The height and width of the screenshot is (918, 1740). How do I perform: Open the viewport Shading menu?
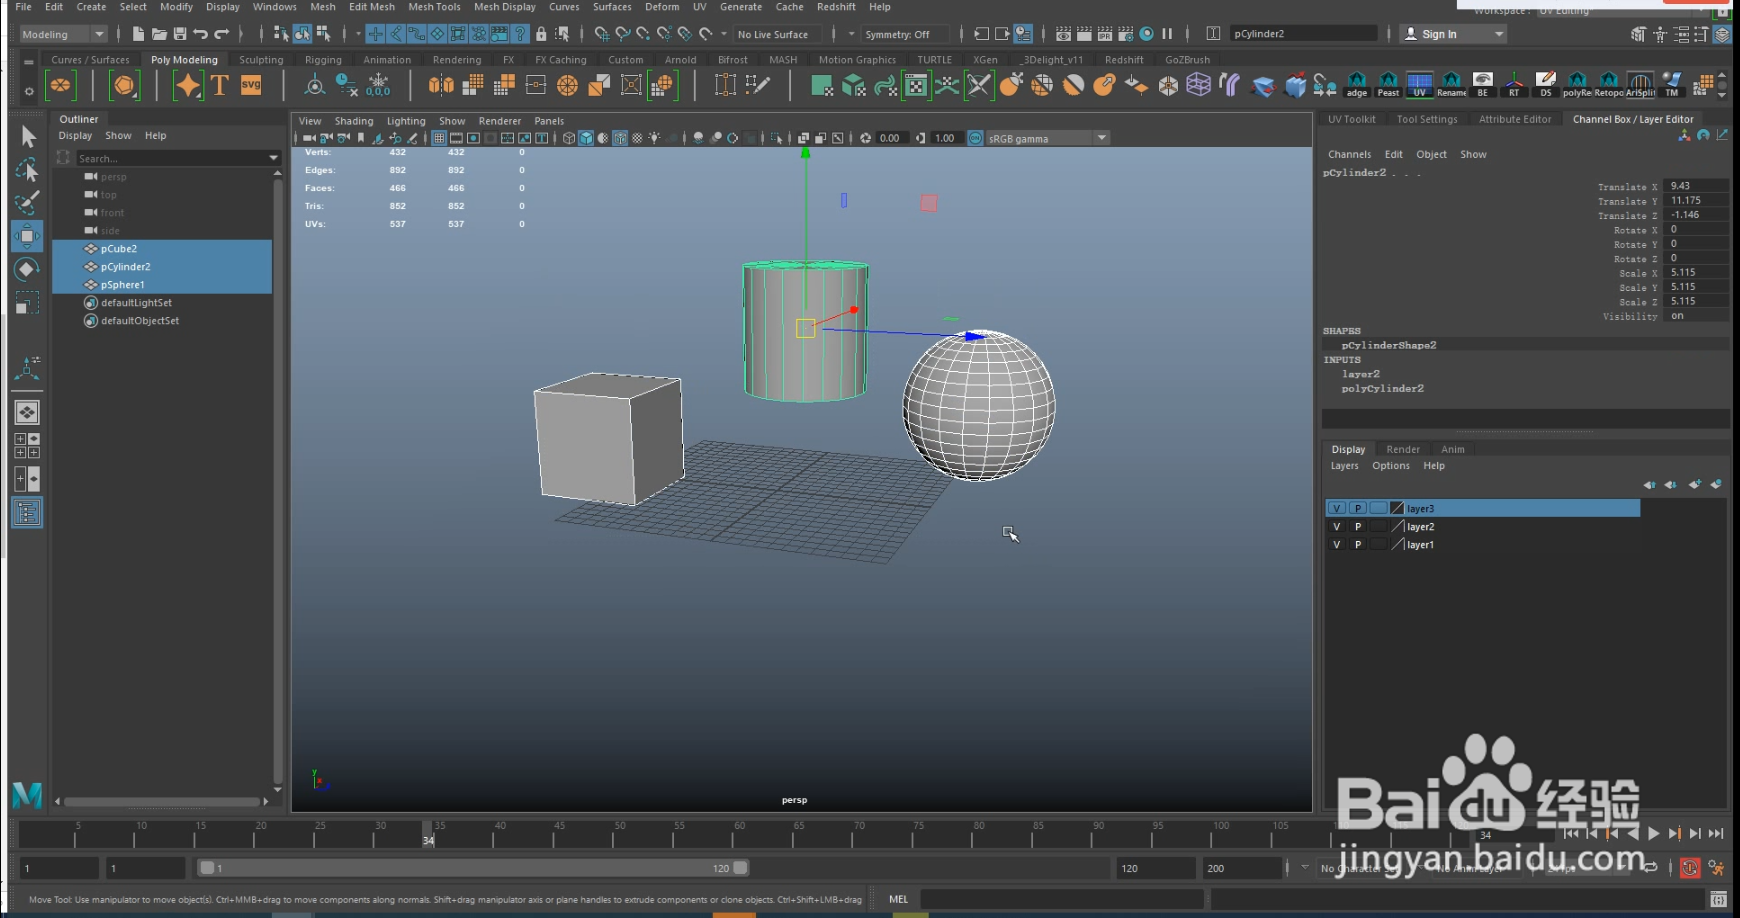coord(354,121)
